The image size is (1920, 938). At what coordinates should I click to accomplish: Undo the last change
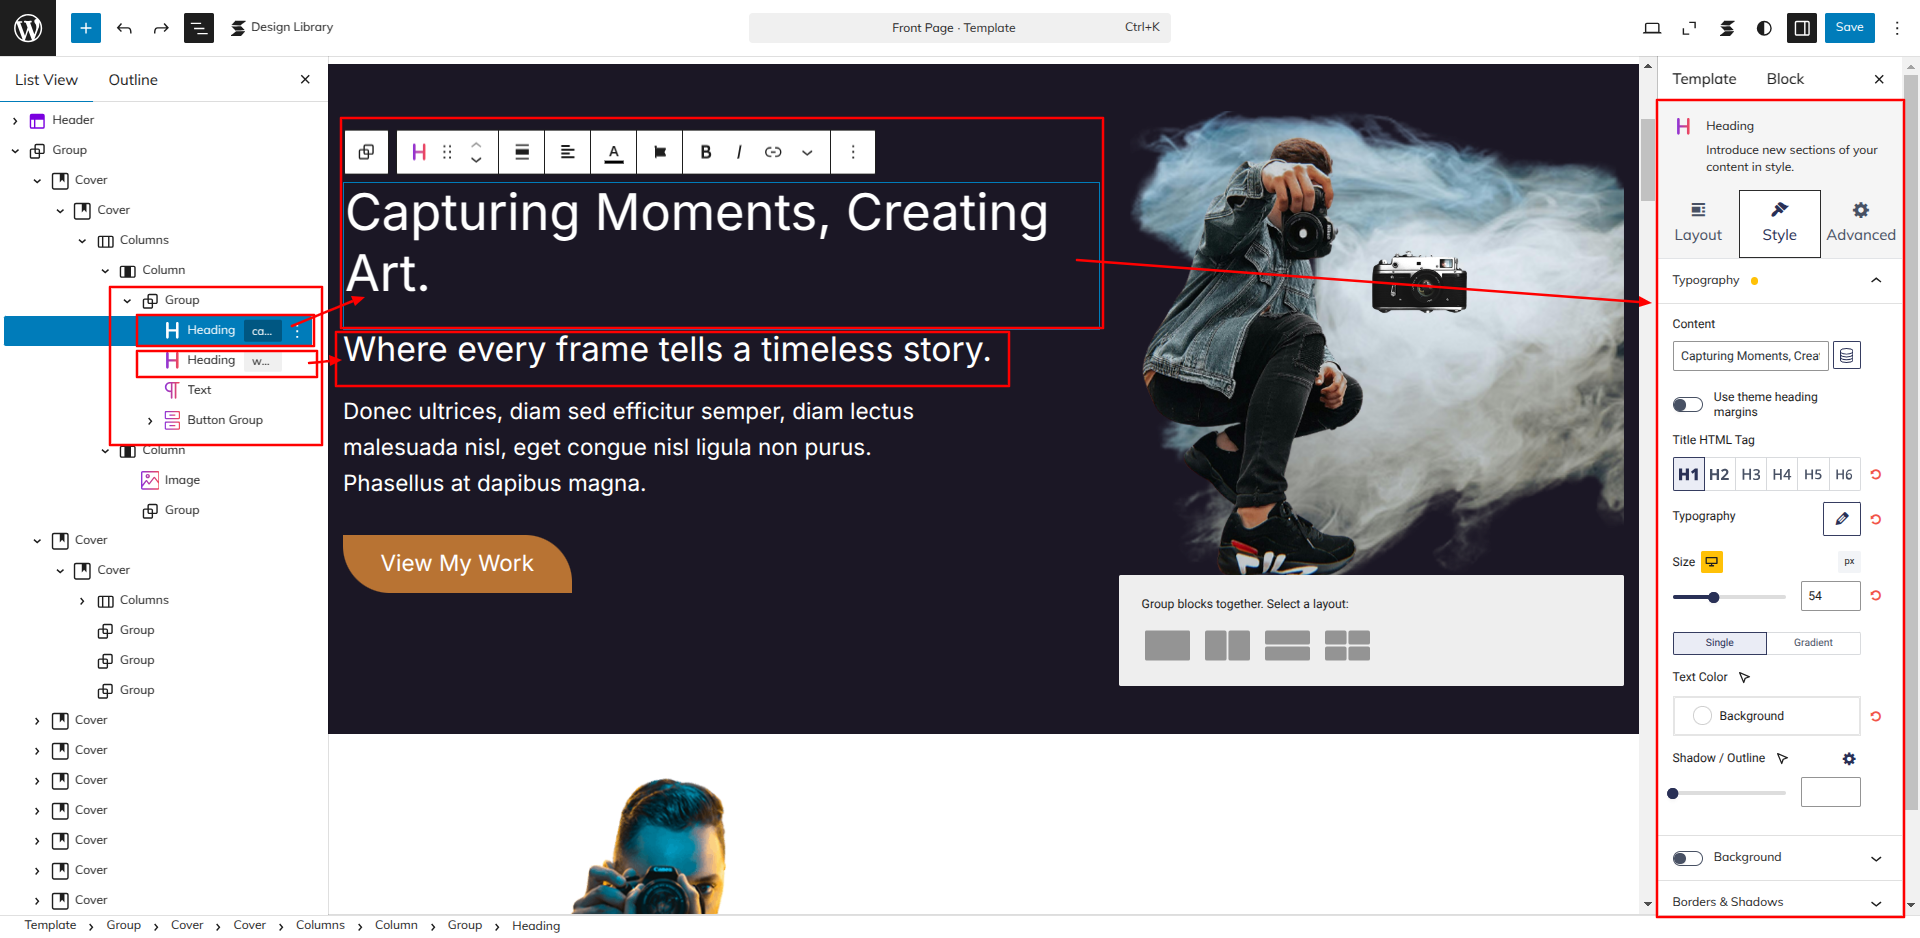[x=124, y=28]
